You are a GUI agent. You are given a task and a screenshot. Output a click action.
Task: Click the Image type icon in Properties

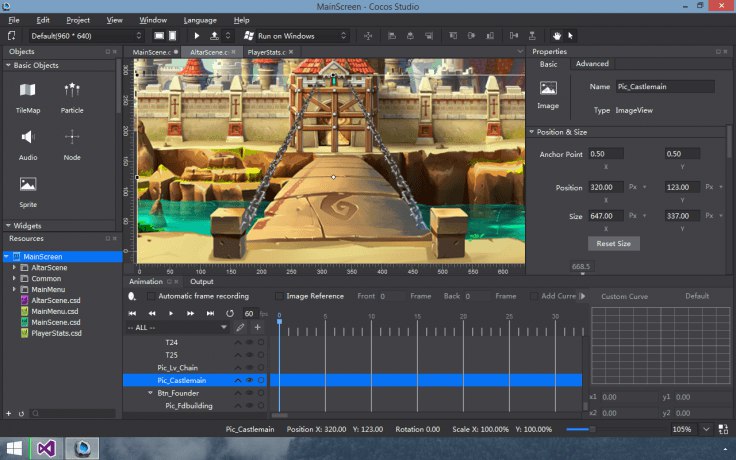click(548, 88)
